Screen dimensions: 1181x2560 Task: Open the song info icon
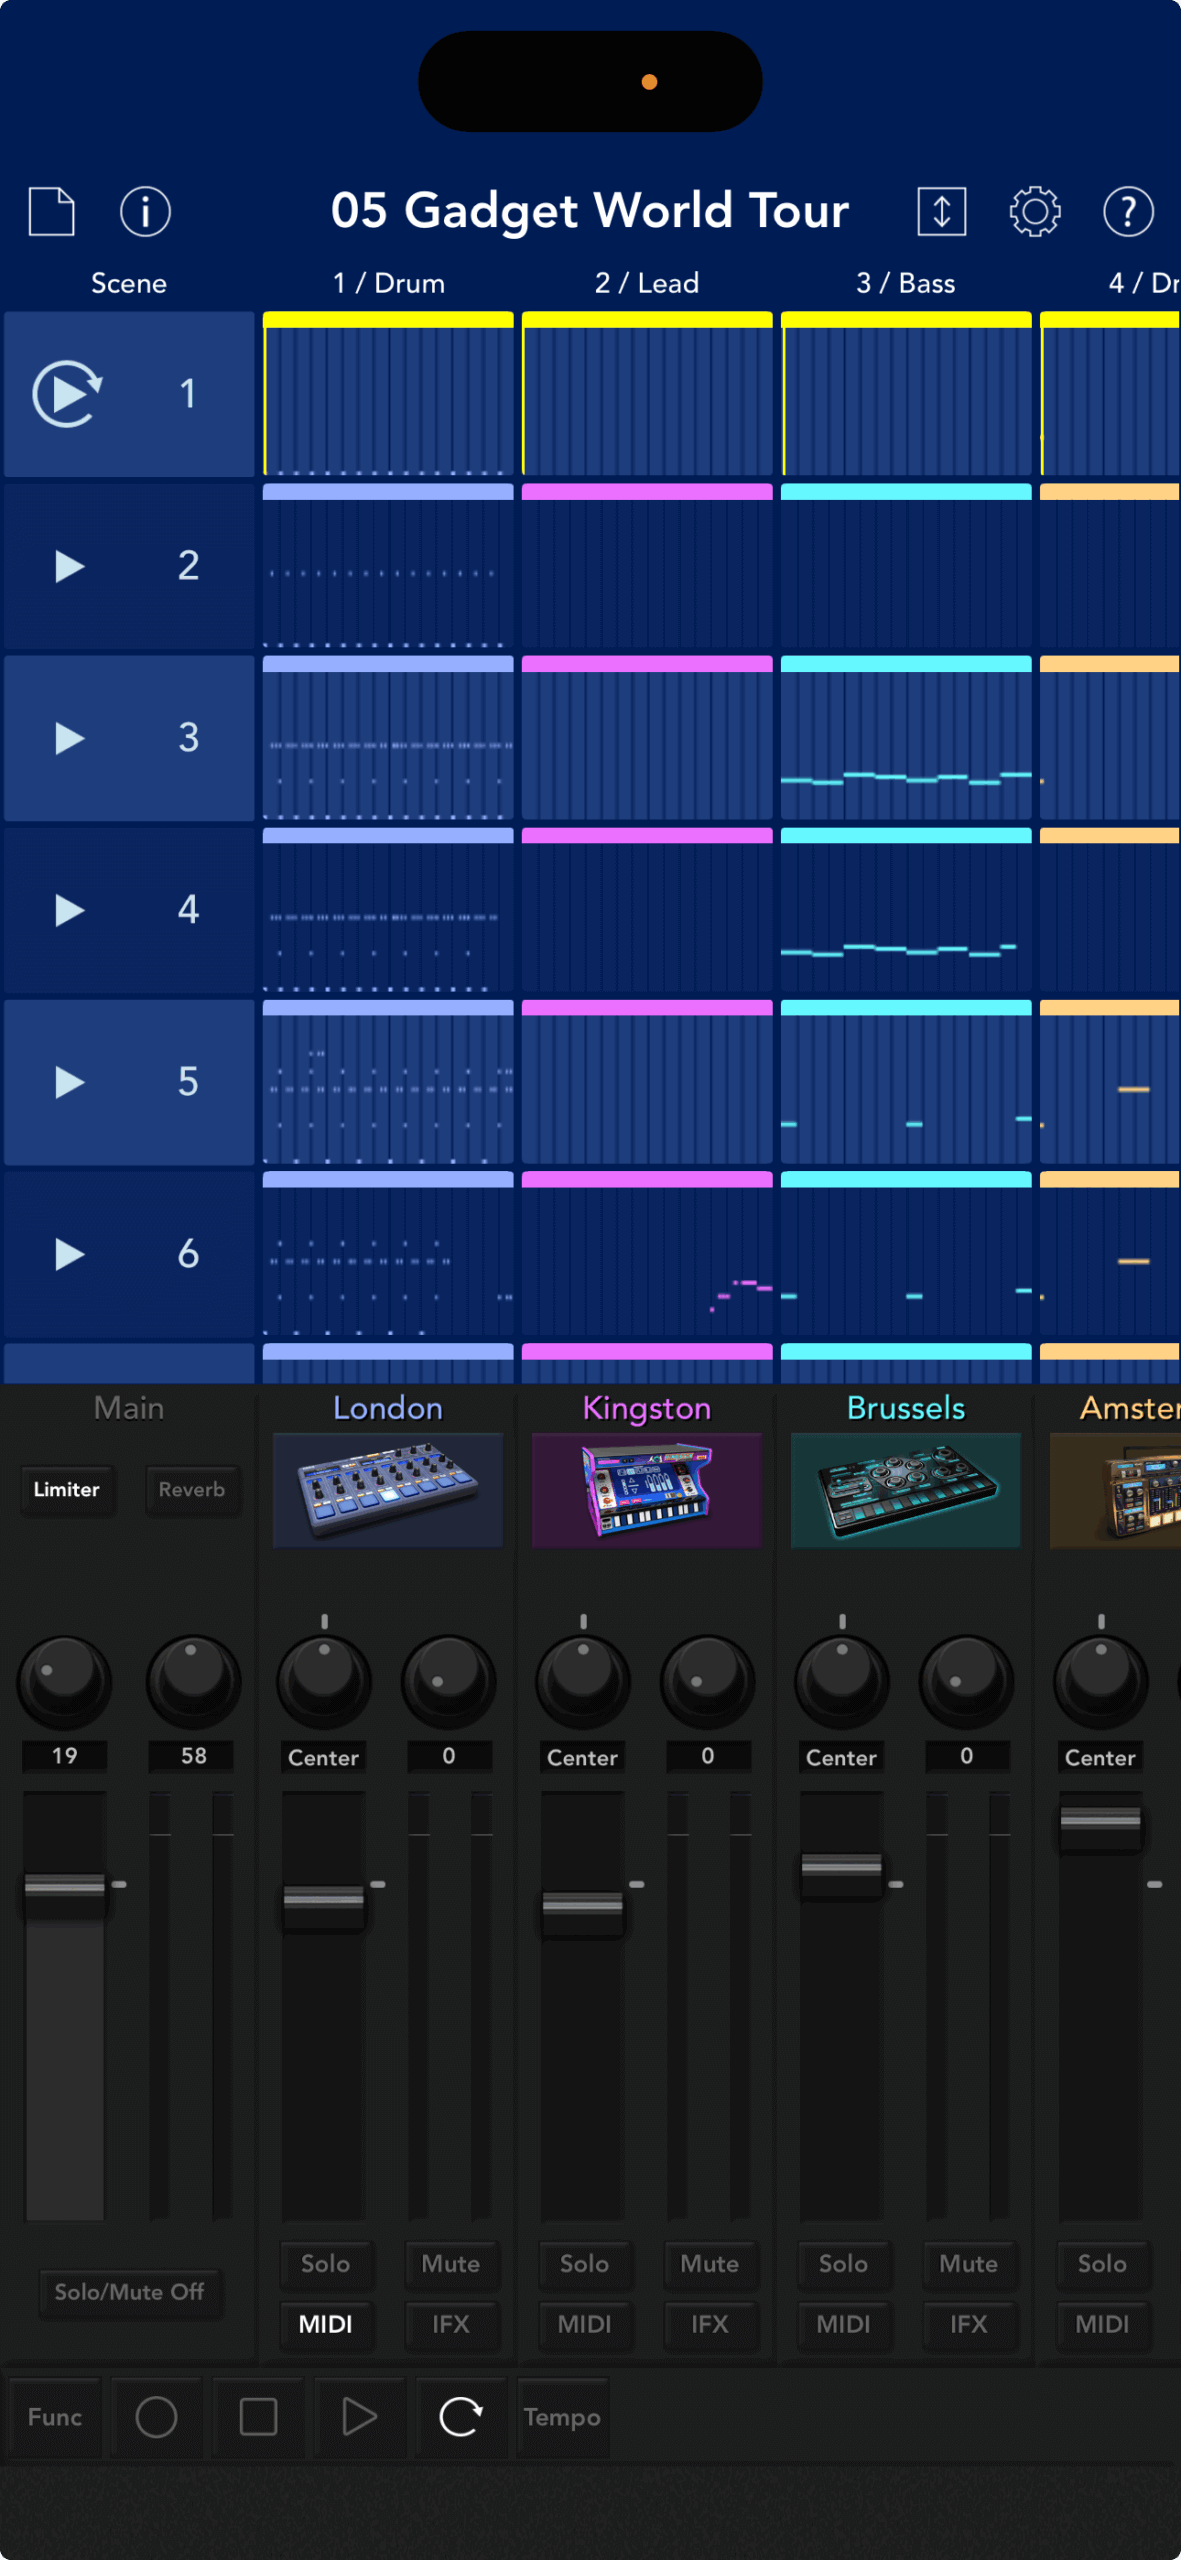pyautogui.click(x=145, y=211)
